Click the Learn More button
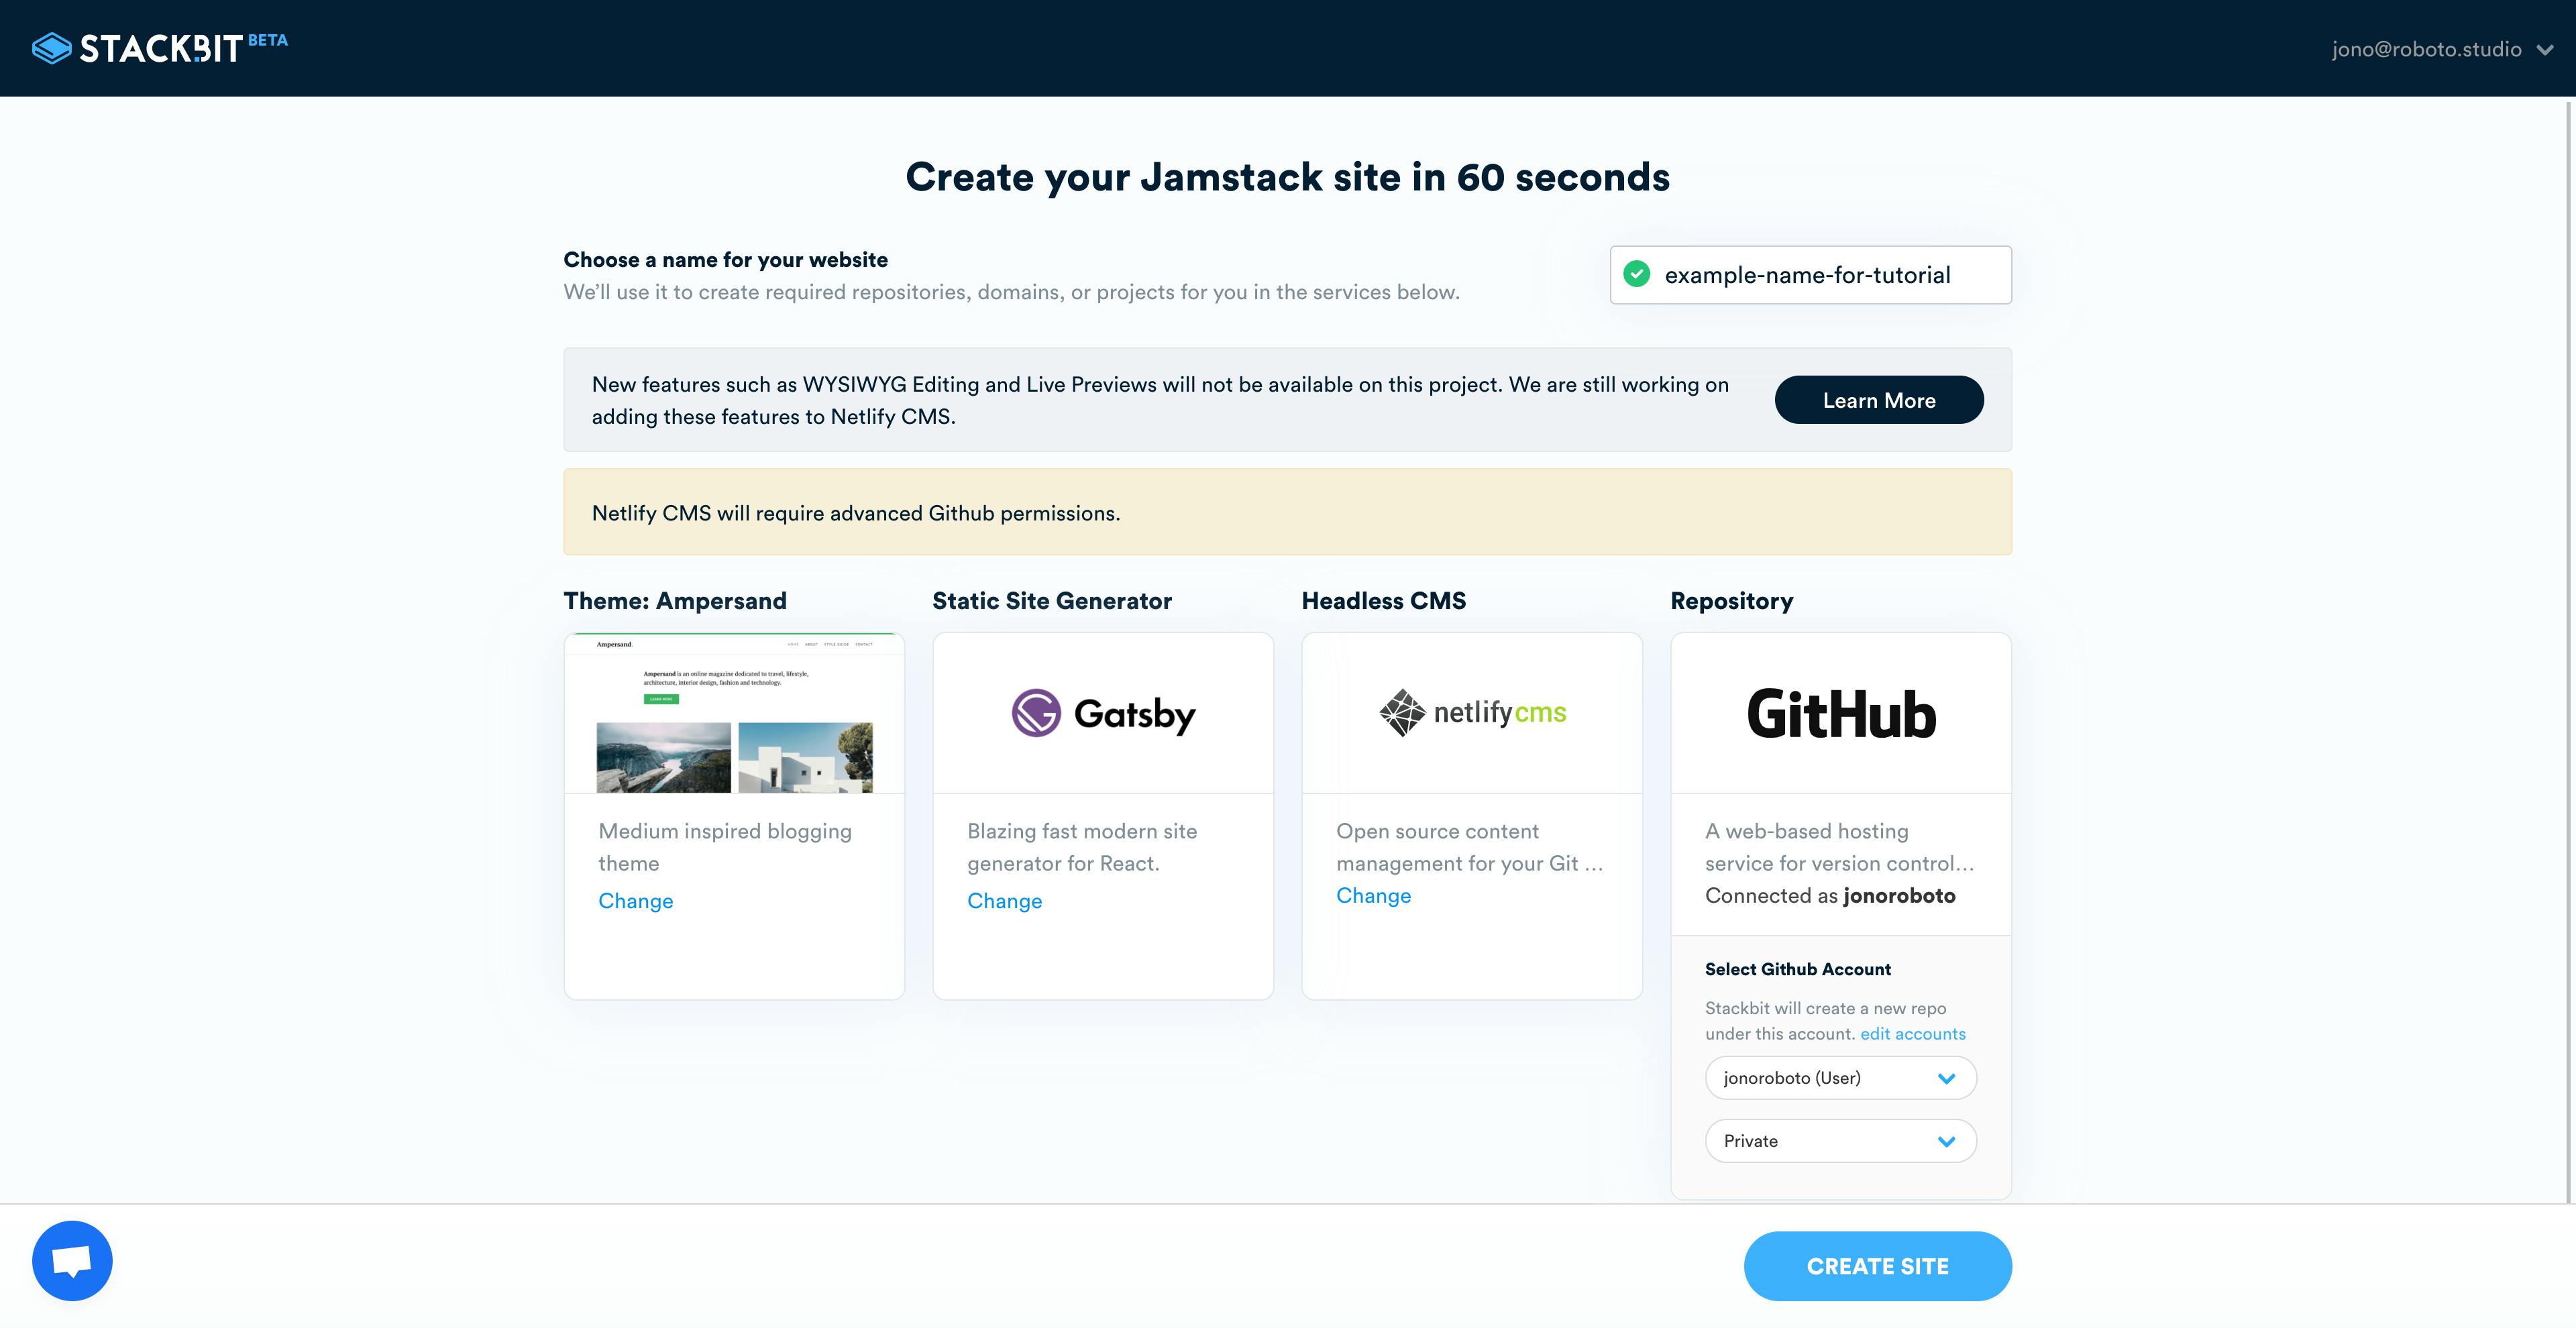The height and width of the screenshot is (1328, 2576). (x=1879, y=400)
